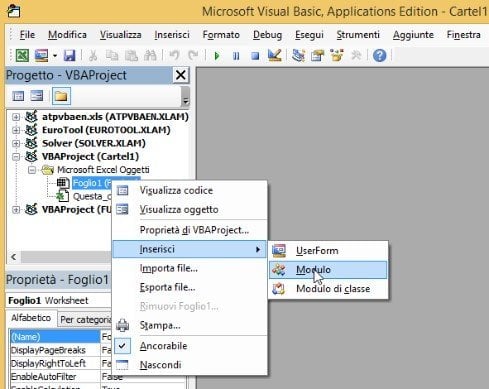Select Foglio1 in the project tree
Image resolution: width=489 pixels, height=389 pixels.
point(92,183)
